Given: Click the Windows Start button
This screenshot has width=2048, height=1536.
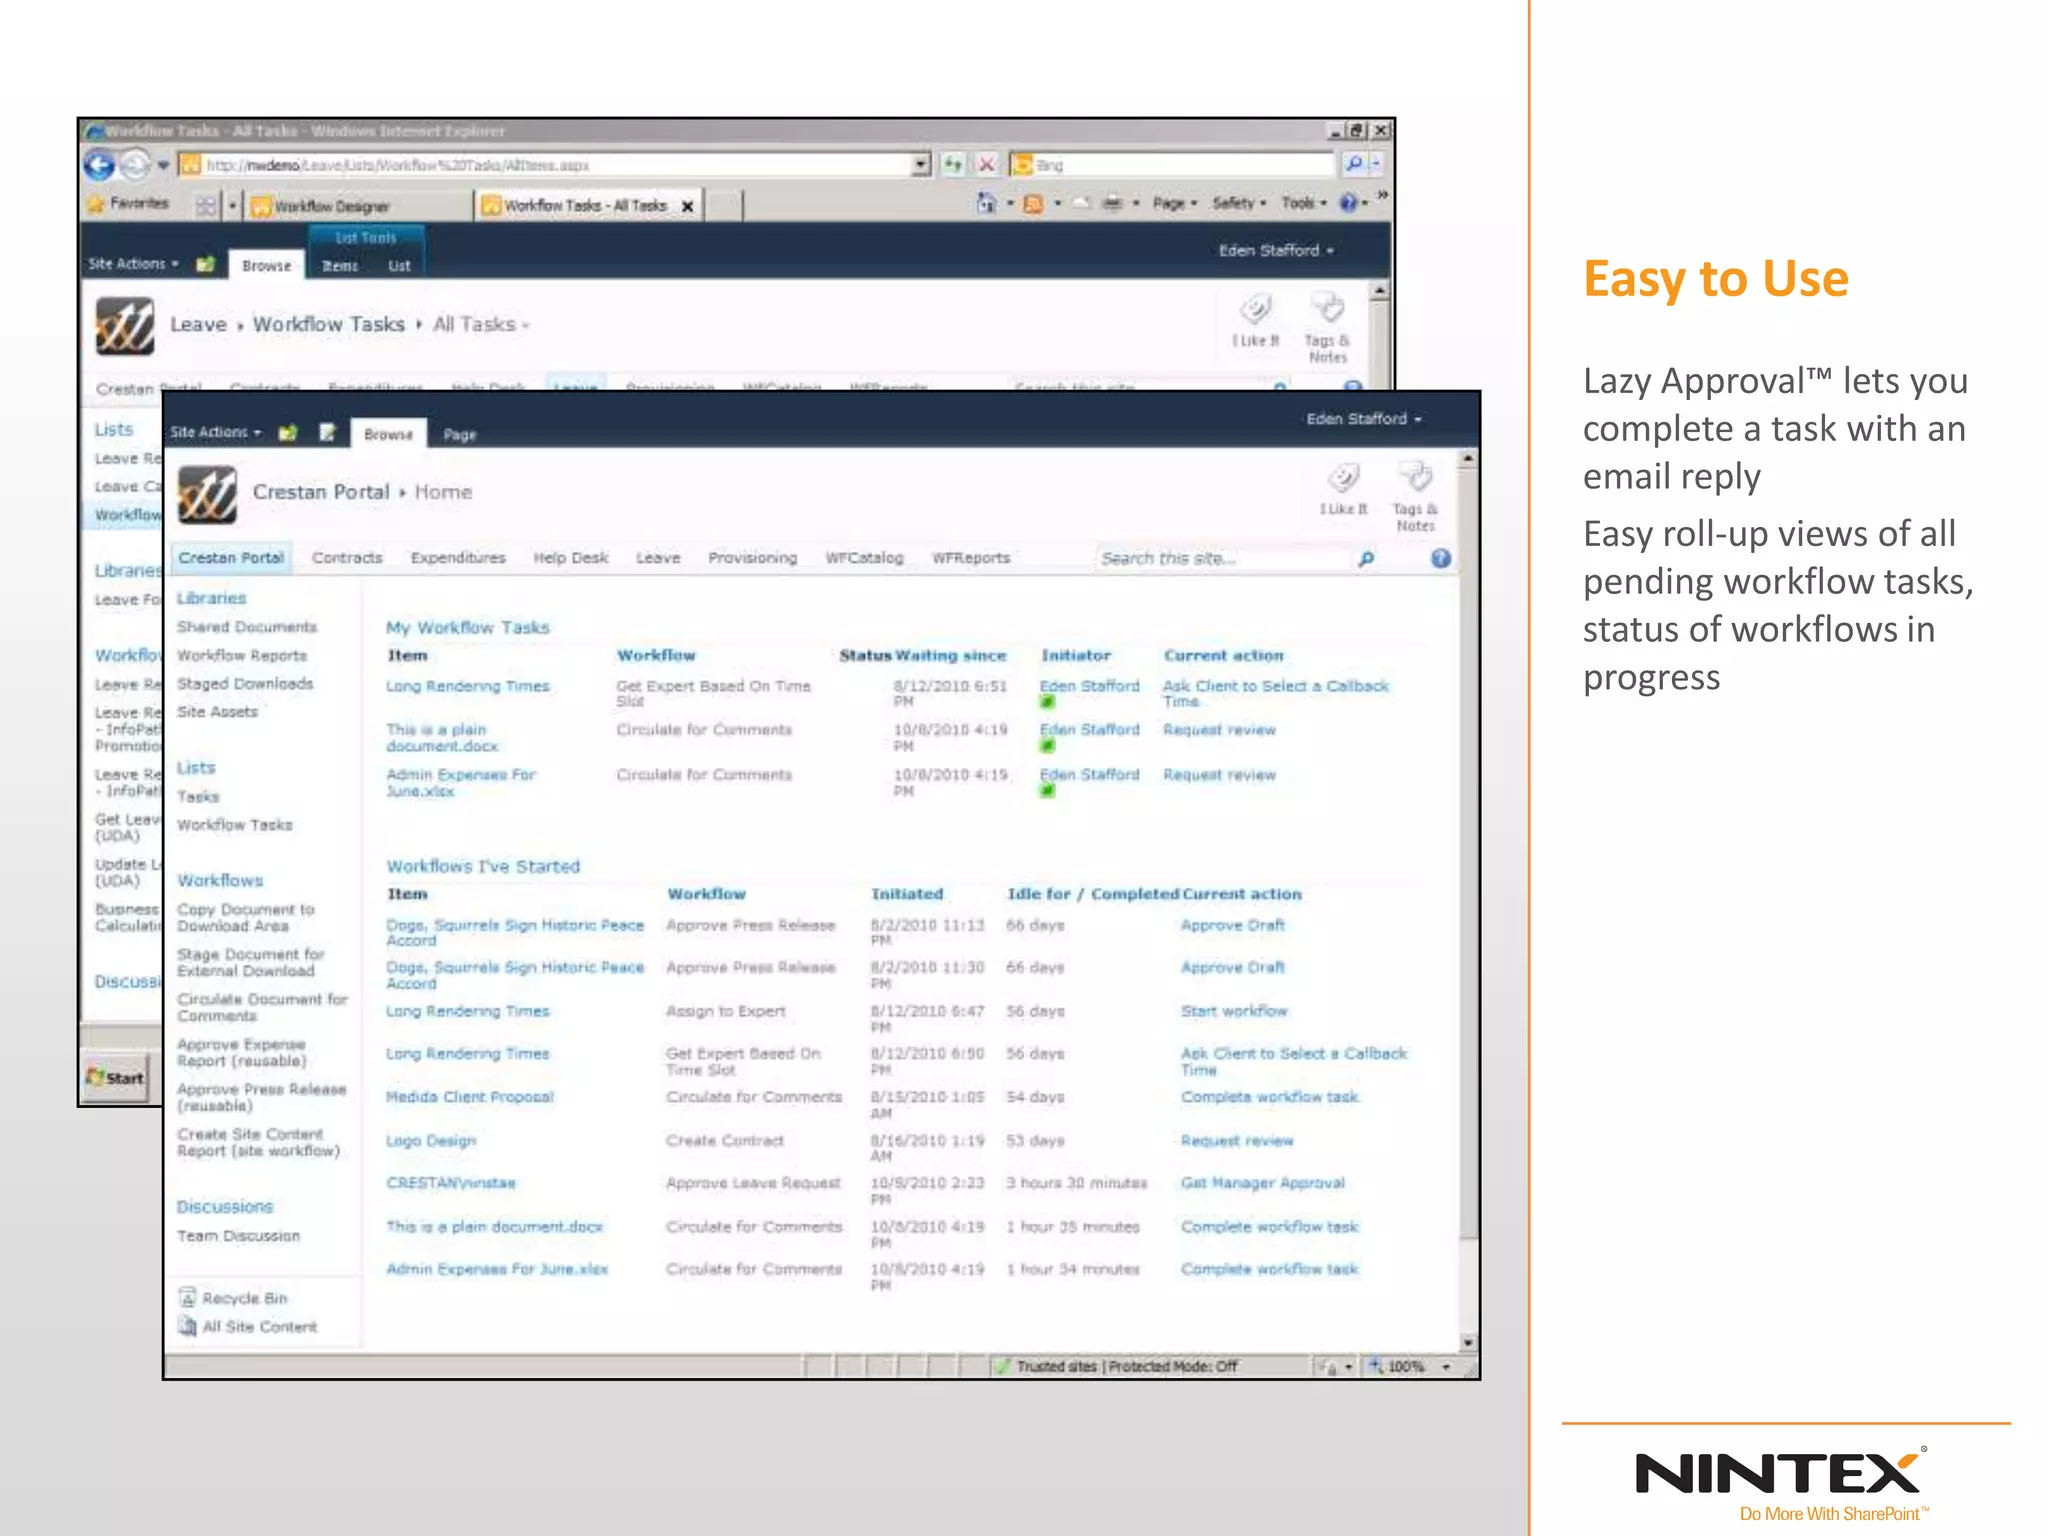Looking at the screenshot, I should pos(116,1077).
